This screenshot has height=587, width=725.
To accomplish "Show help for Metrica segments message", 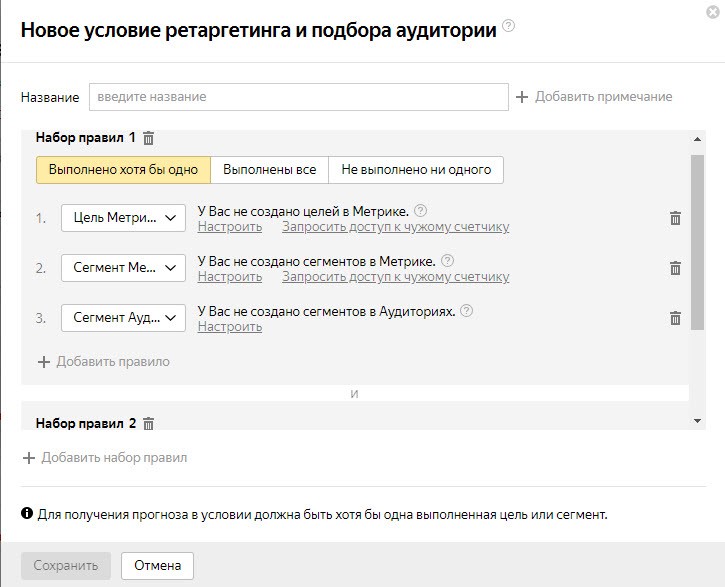I will pyautogui.click(x=447, y=261).
